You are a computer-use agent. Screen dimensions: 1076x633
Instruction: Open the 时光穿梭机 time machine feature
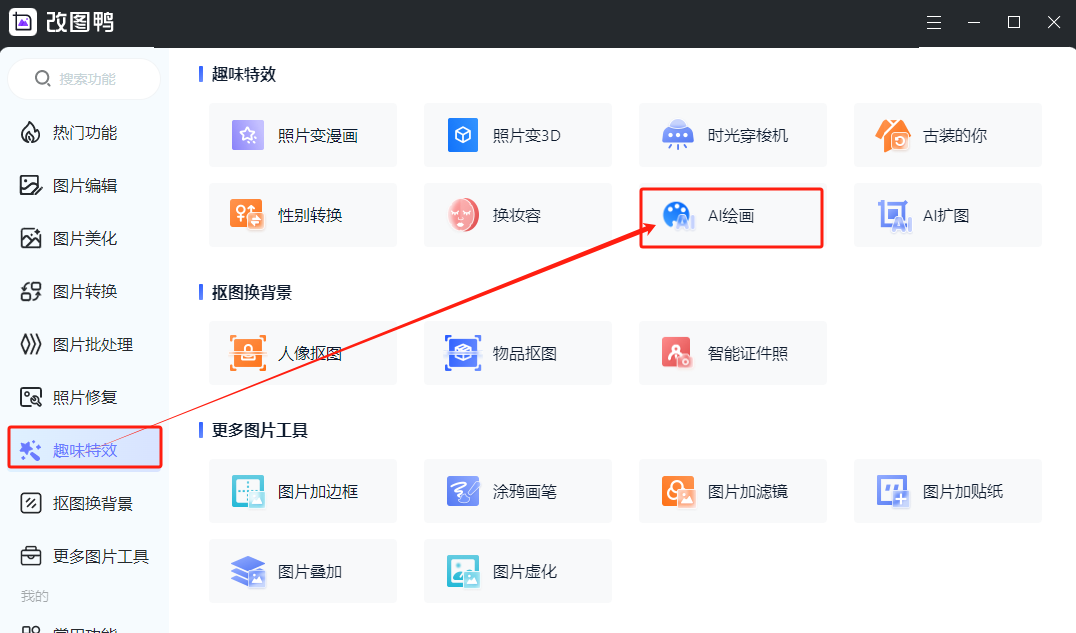point(732,135)
